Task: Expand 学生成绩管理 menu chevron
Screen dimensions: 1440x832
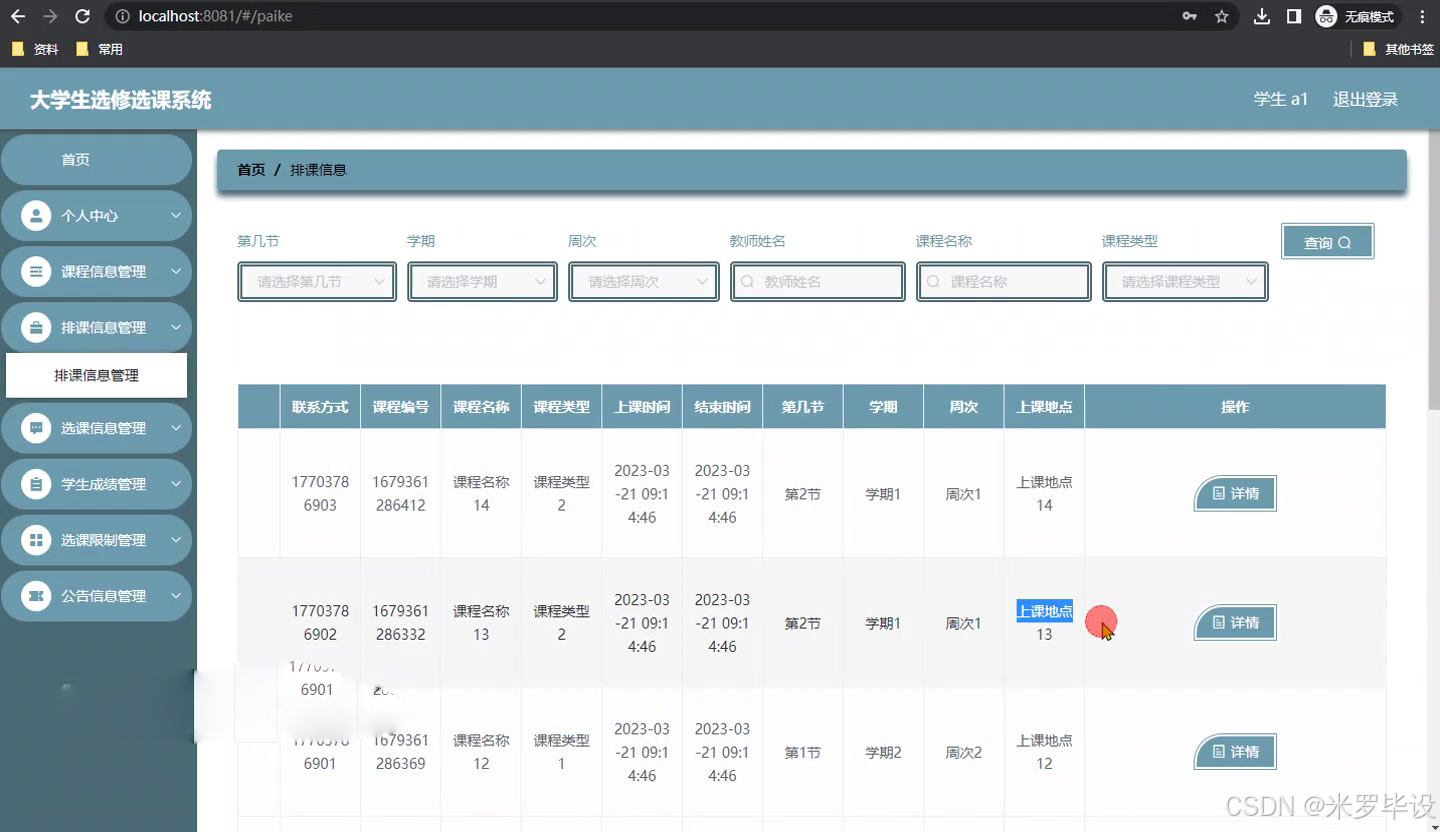Action: 176,484
